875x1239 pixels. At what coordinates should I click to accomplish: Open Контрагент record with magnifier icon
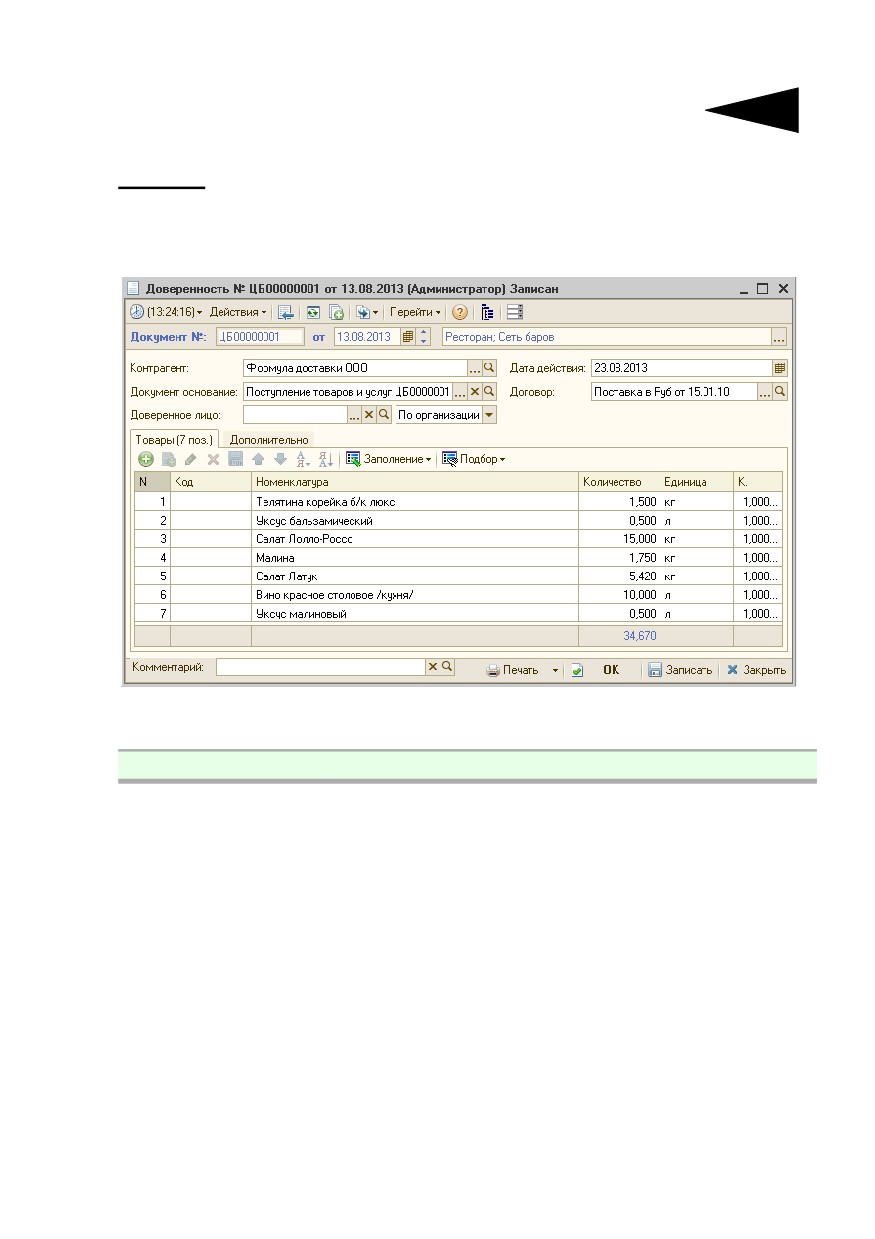[x=489, y=368]
